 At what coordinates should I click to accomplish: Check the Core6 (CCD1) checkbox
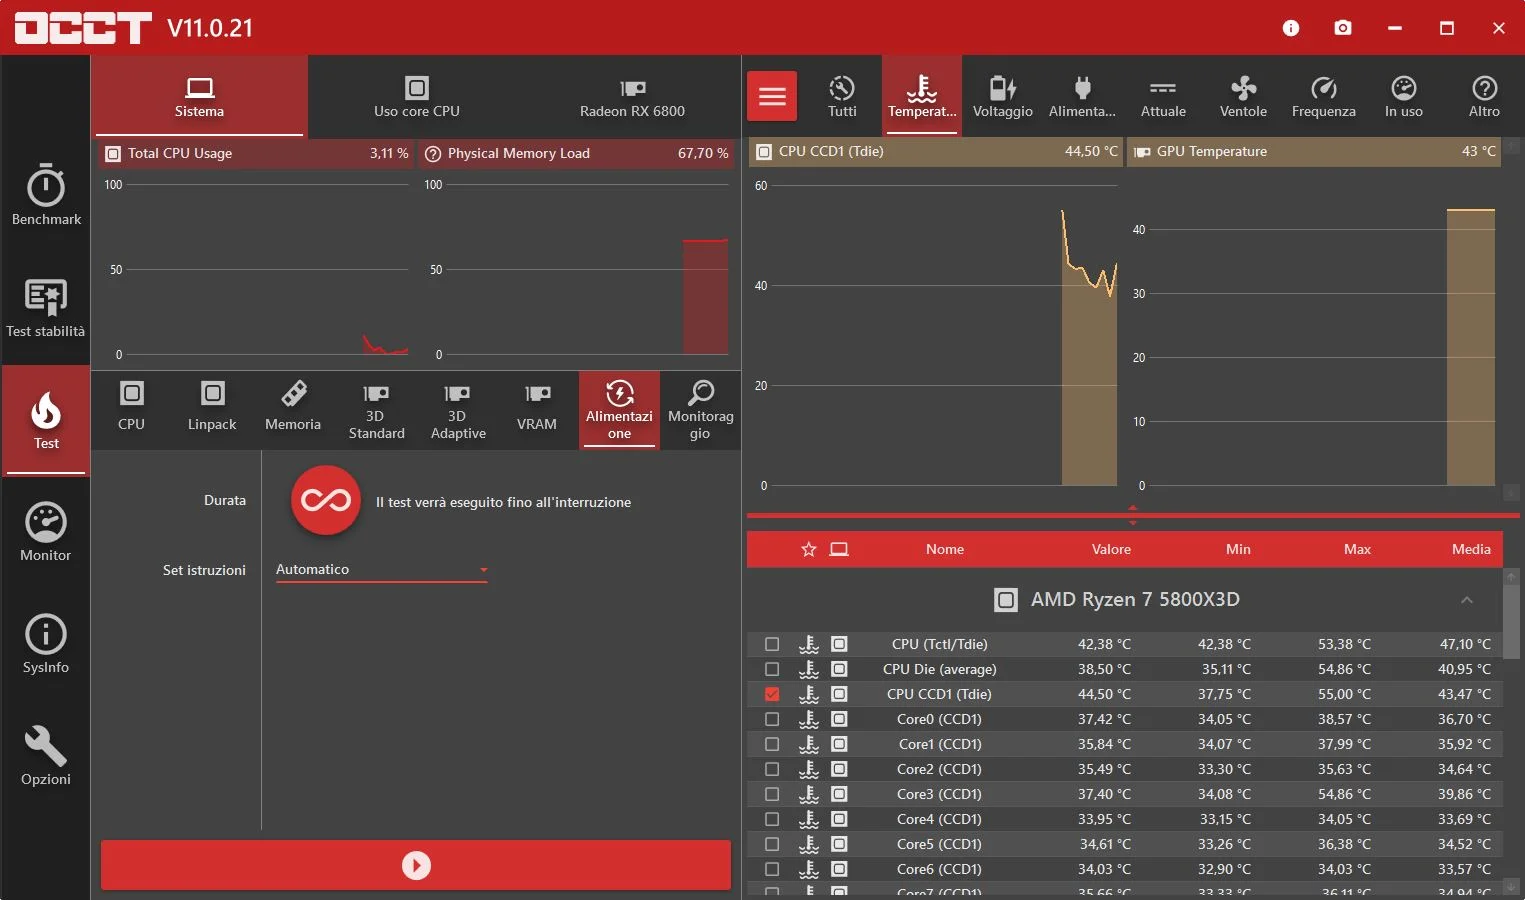tap(772, 869)
